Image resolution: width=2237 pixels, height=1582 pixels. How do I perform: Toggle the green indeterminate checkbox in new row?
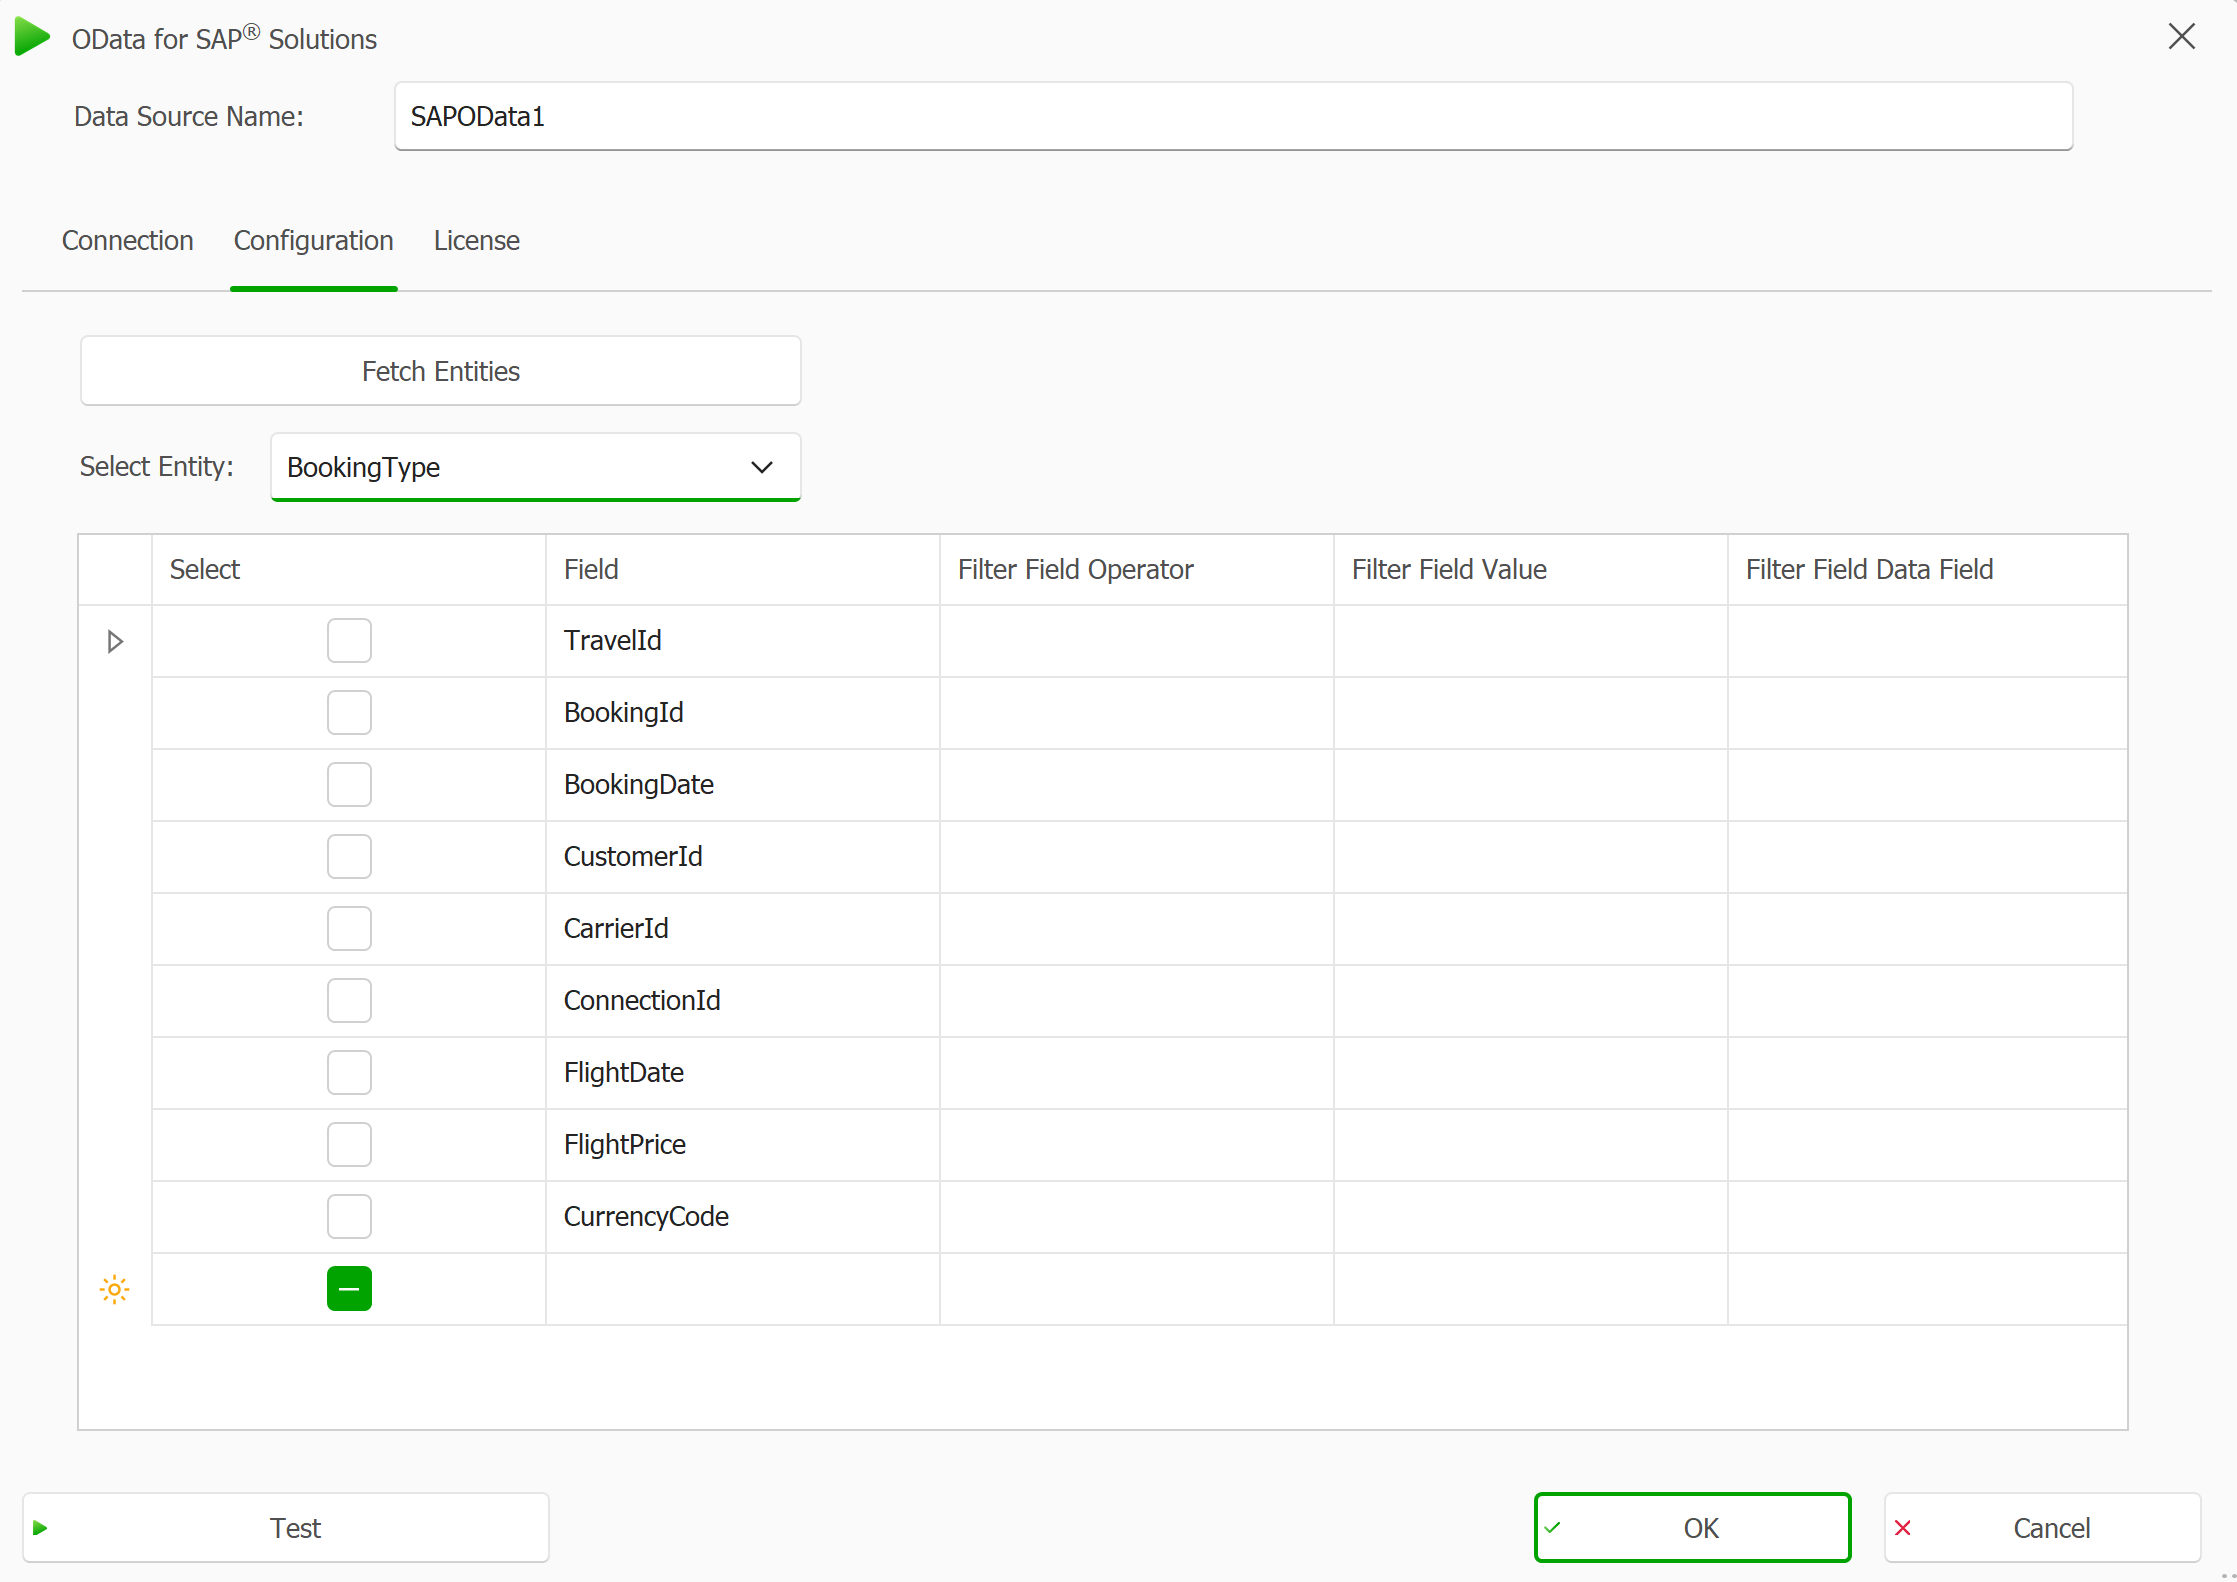349,1289
